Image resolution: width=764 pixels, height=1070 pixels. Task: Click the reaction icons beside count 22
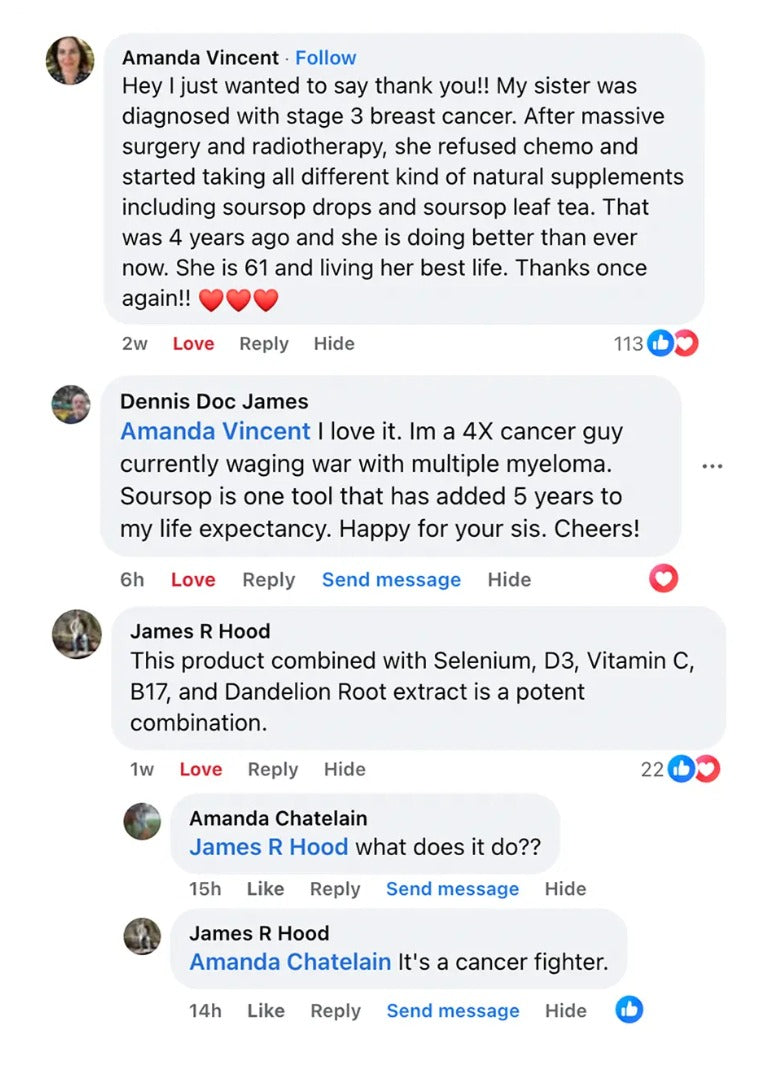click(x=693, y=769)
